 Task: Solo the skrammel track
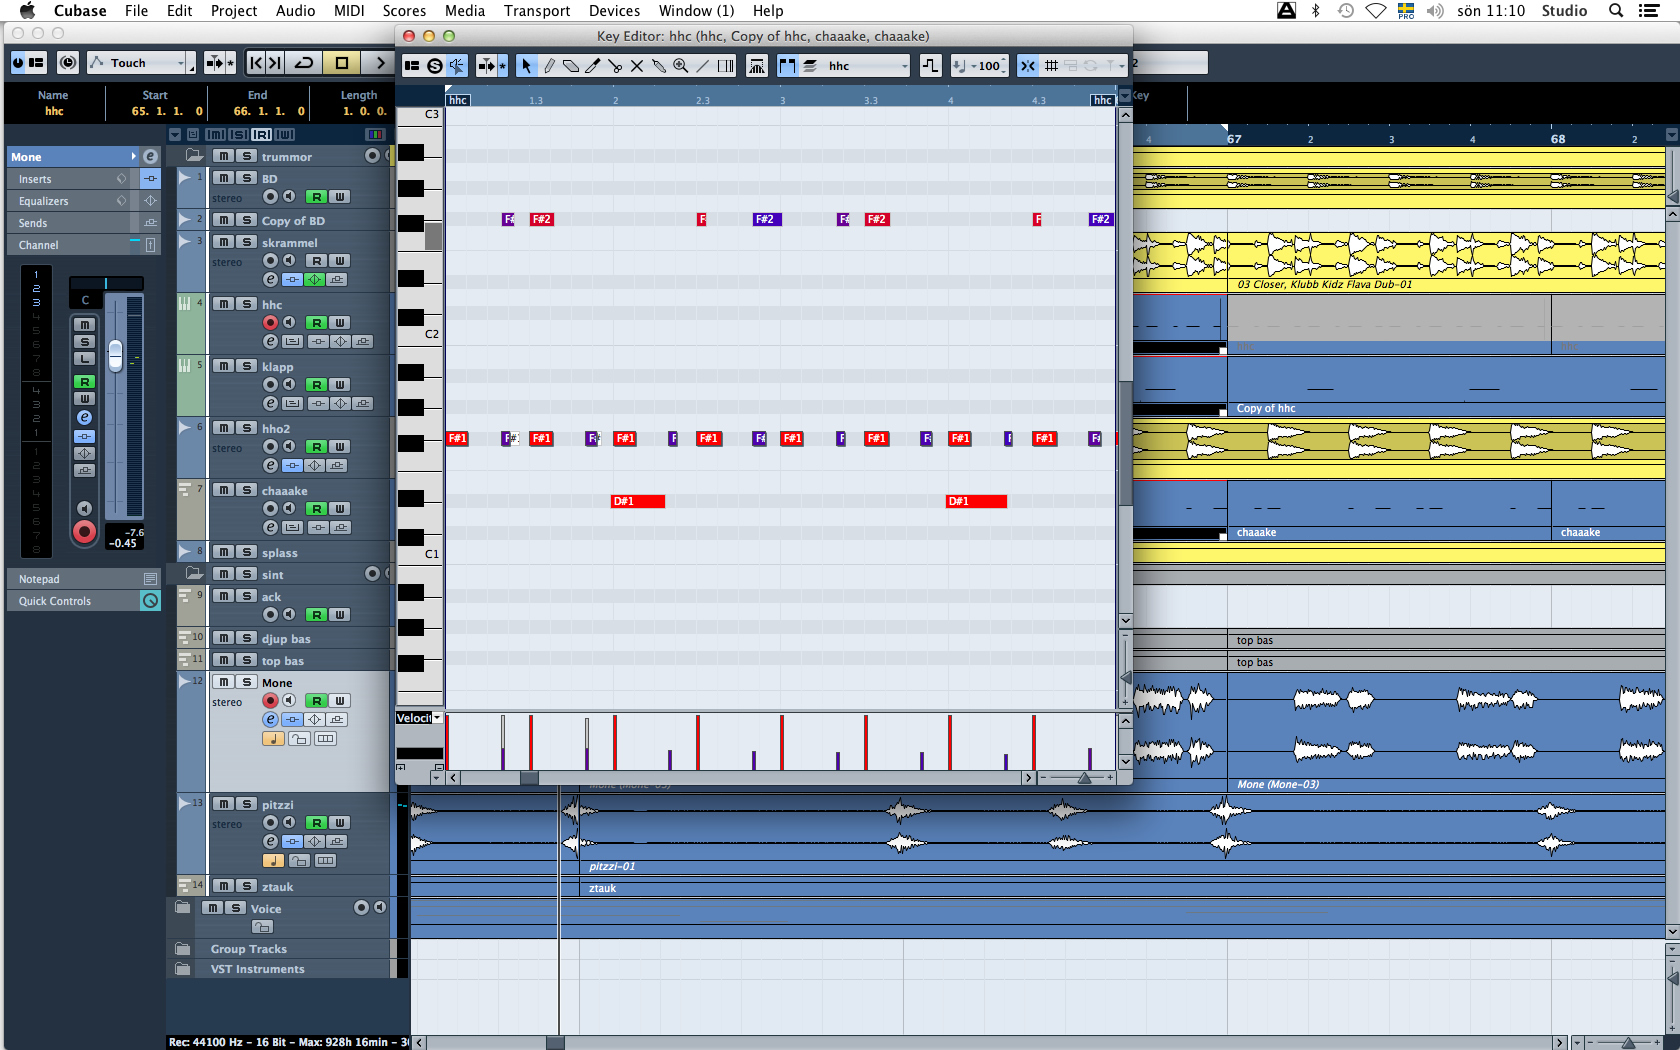(x=247, y=242)
